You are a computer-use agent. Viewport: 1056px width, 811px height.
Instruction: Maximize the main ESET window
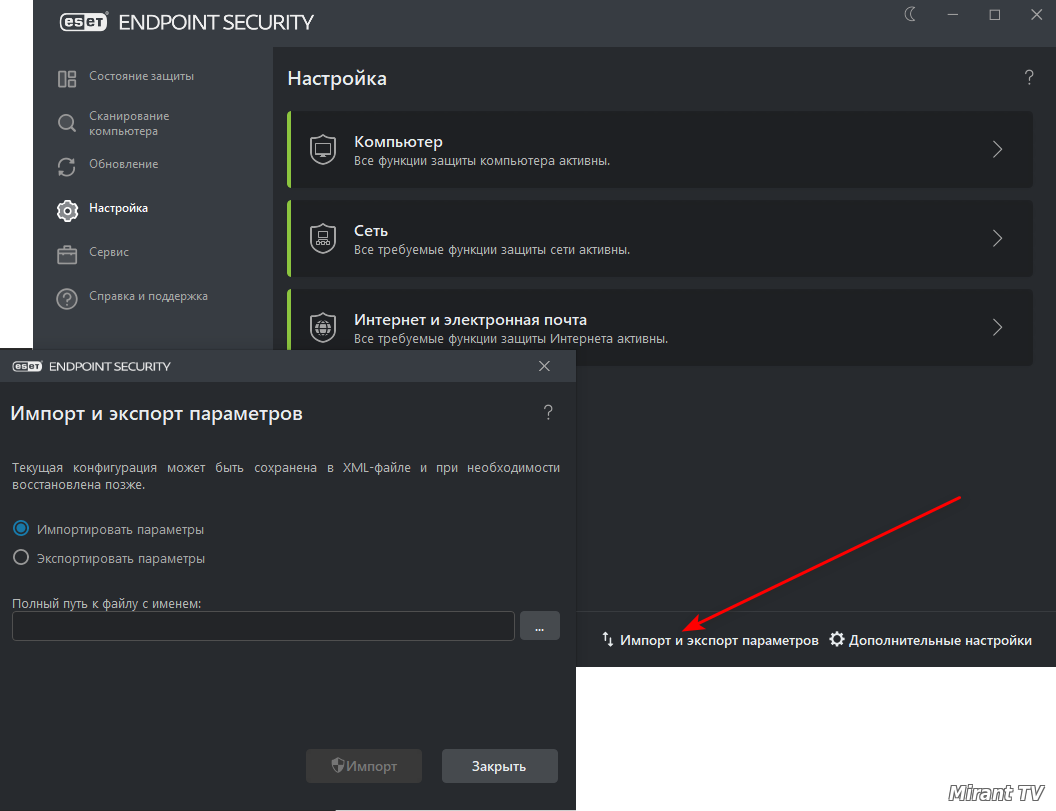point(994,14)
